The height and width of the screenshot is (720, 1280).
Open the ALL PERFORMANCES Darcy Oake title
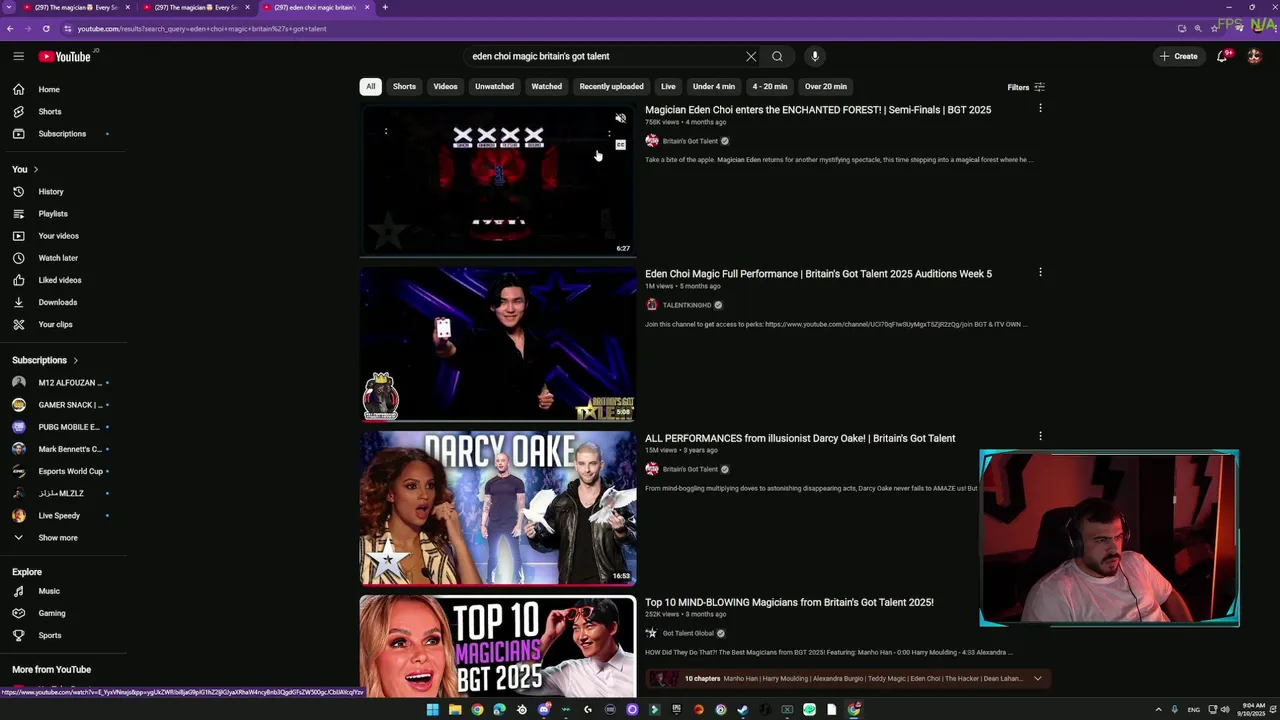[x=800, y=438]
